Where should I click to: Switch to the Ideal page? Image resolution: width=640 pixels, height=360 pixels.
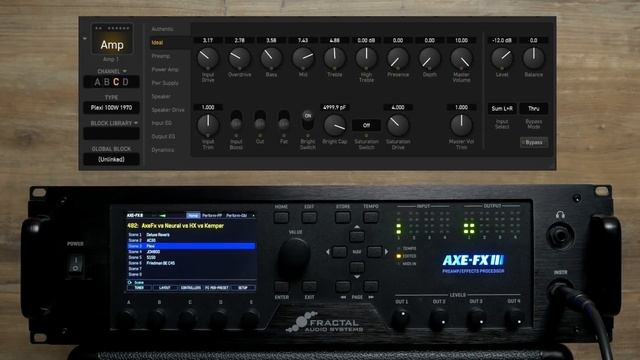(158, 42)
